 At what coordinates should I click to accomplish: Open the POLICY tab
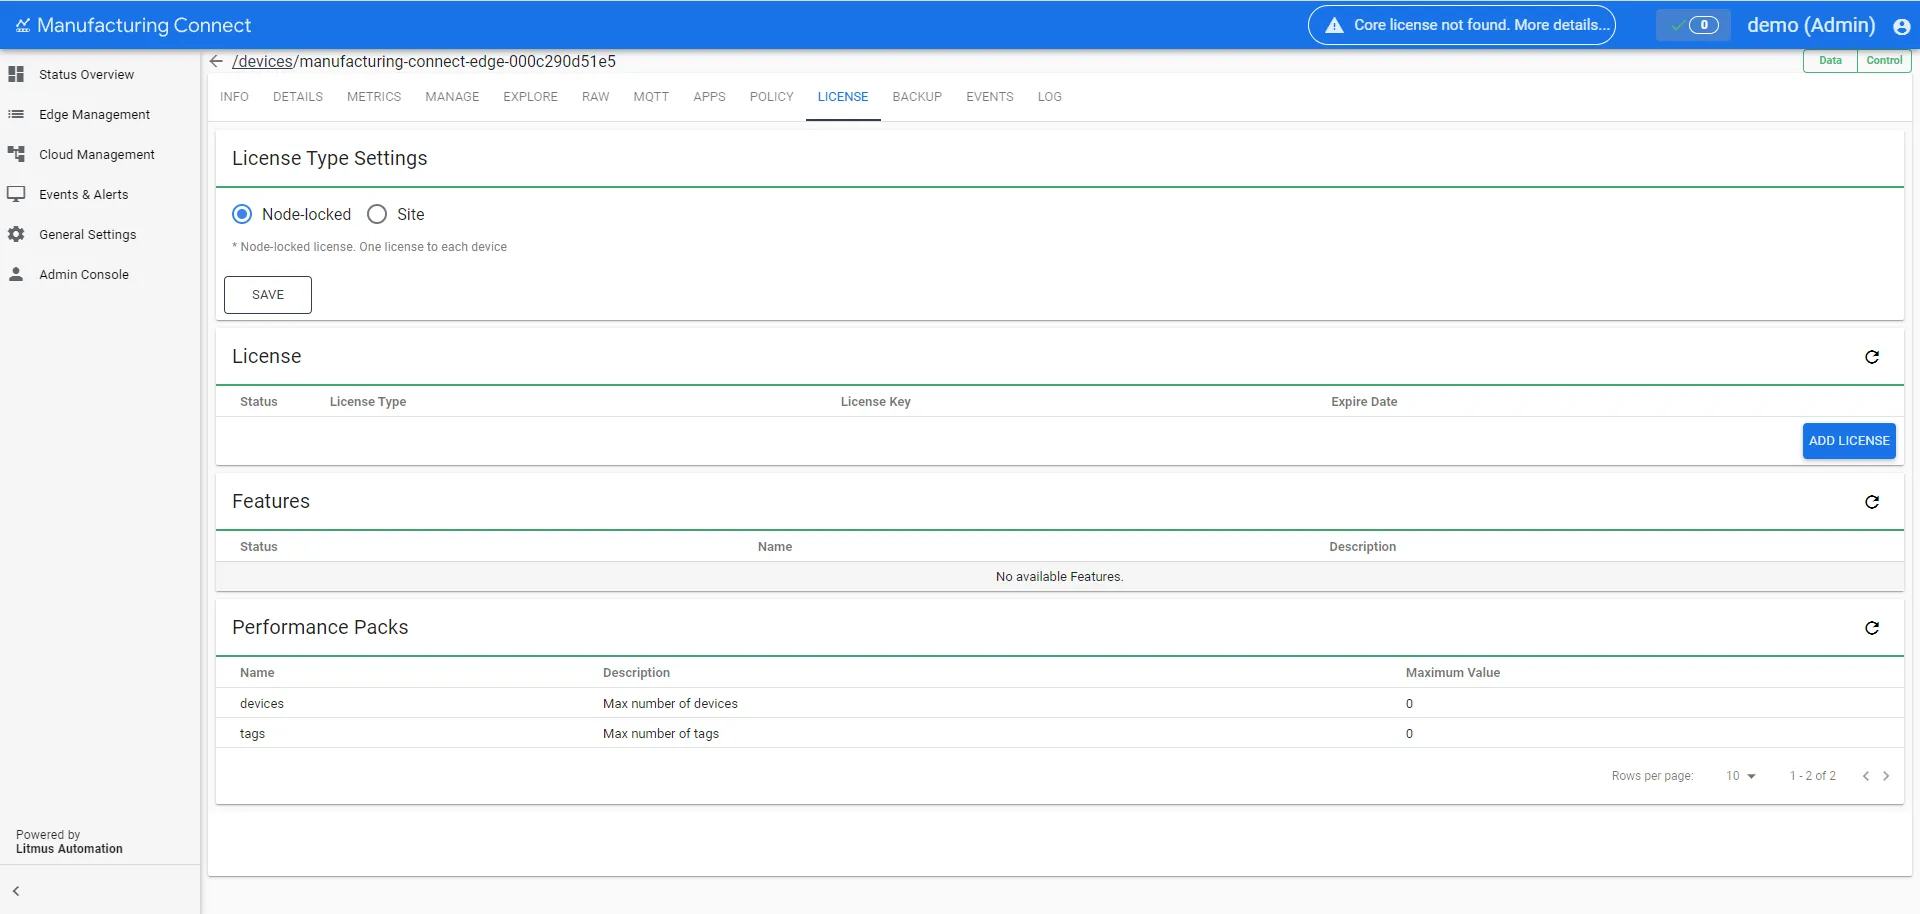(x=772, y=97)
